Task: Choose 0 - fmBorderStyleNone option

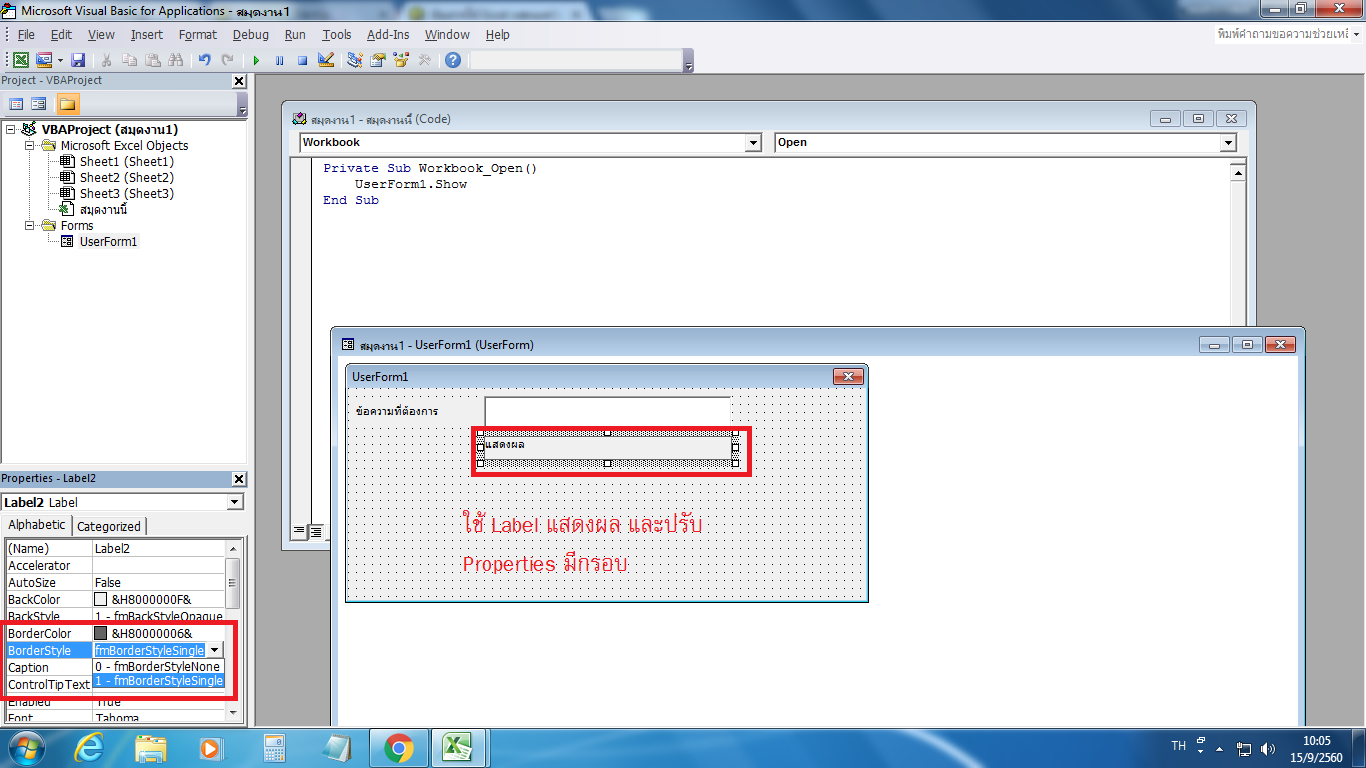Action: 158,667
